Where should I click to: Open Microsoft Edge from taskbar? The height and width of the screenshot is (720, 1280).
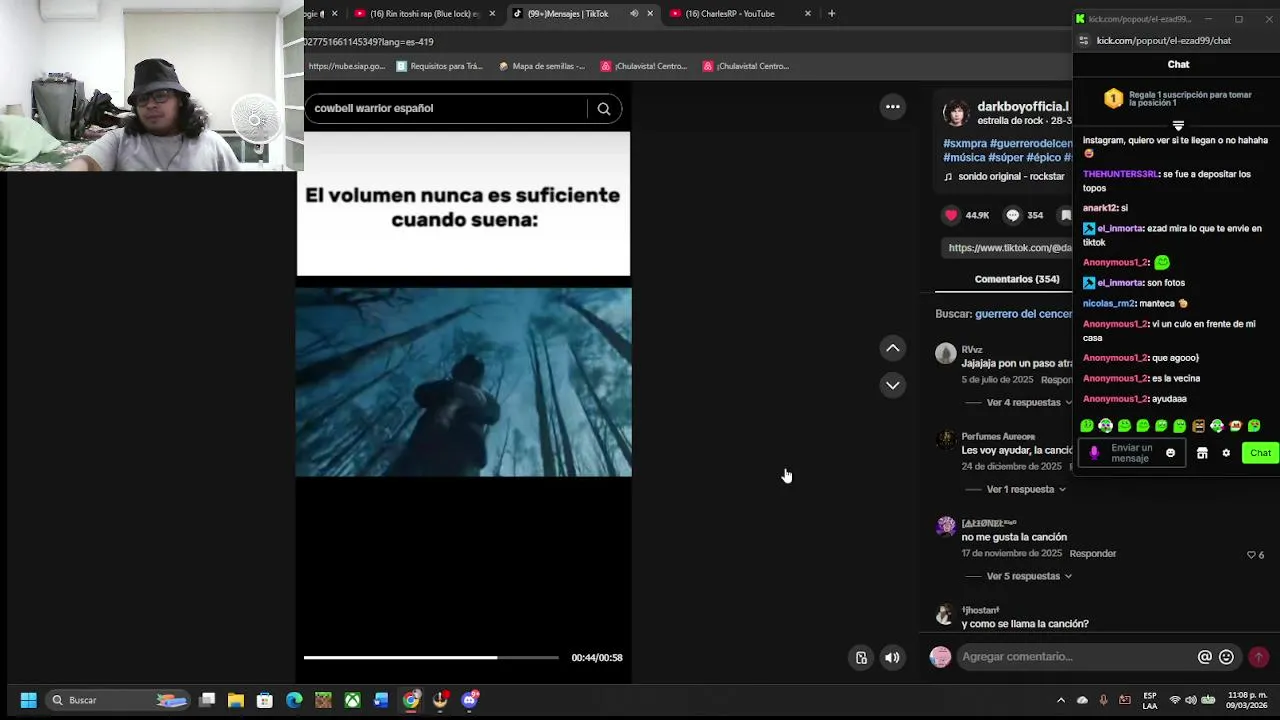(294, 700)
